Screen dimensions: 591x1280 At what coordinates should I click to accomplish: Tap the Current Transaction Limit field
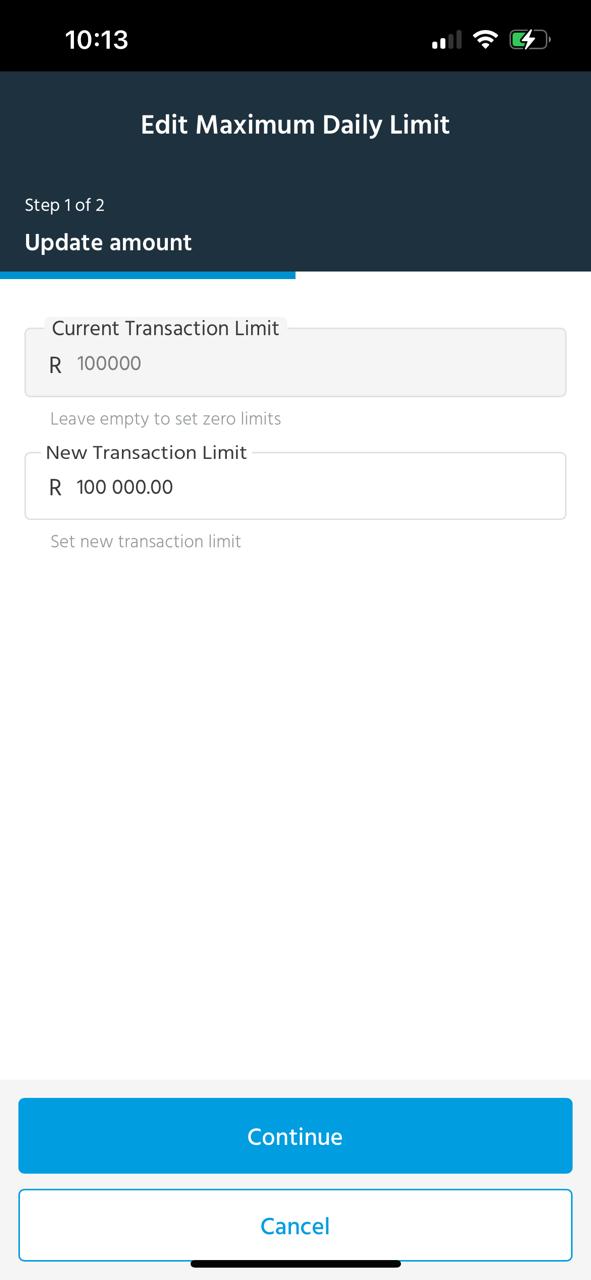[295, 362]
